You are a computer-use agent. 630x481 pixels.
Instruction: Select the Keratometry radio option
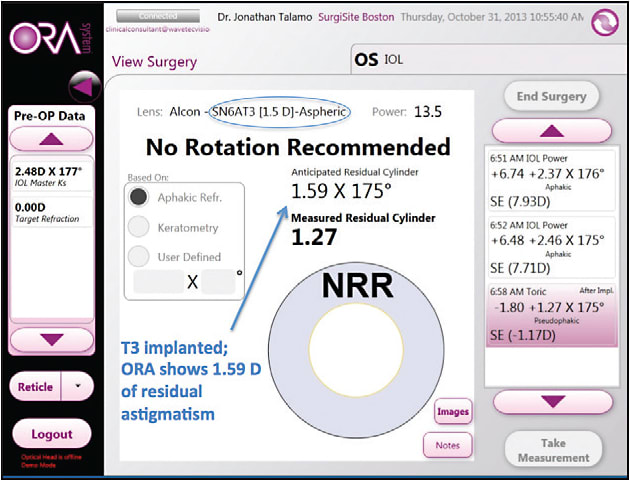pos(138,227)
